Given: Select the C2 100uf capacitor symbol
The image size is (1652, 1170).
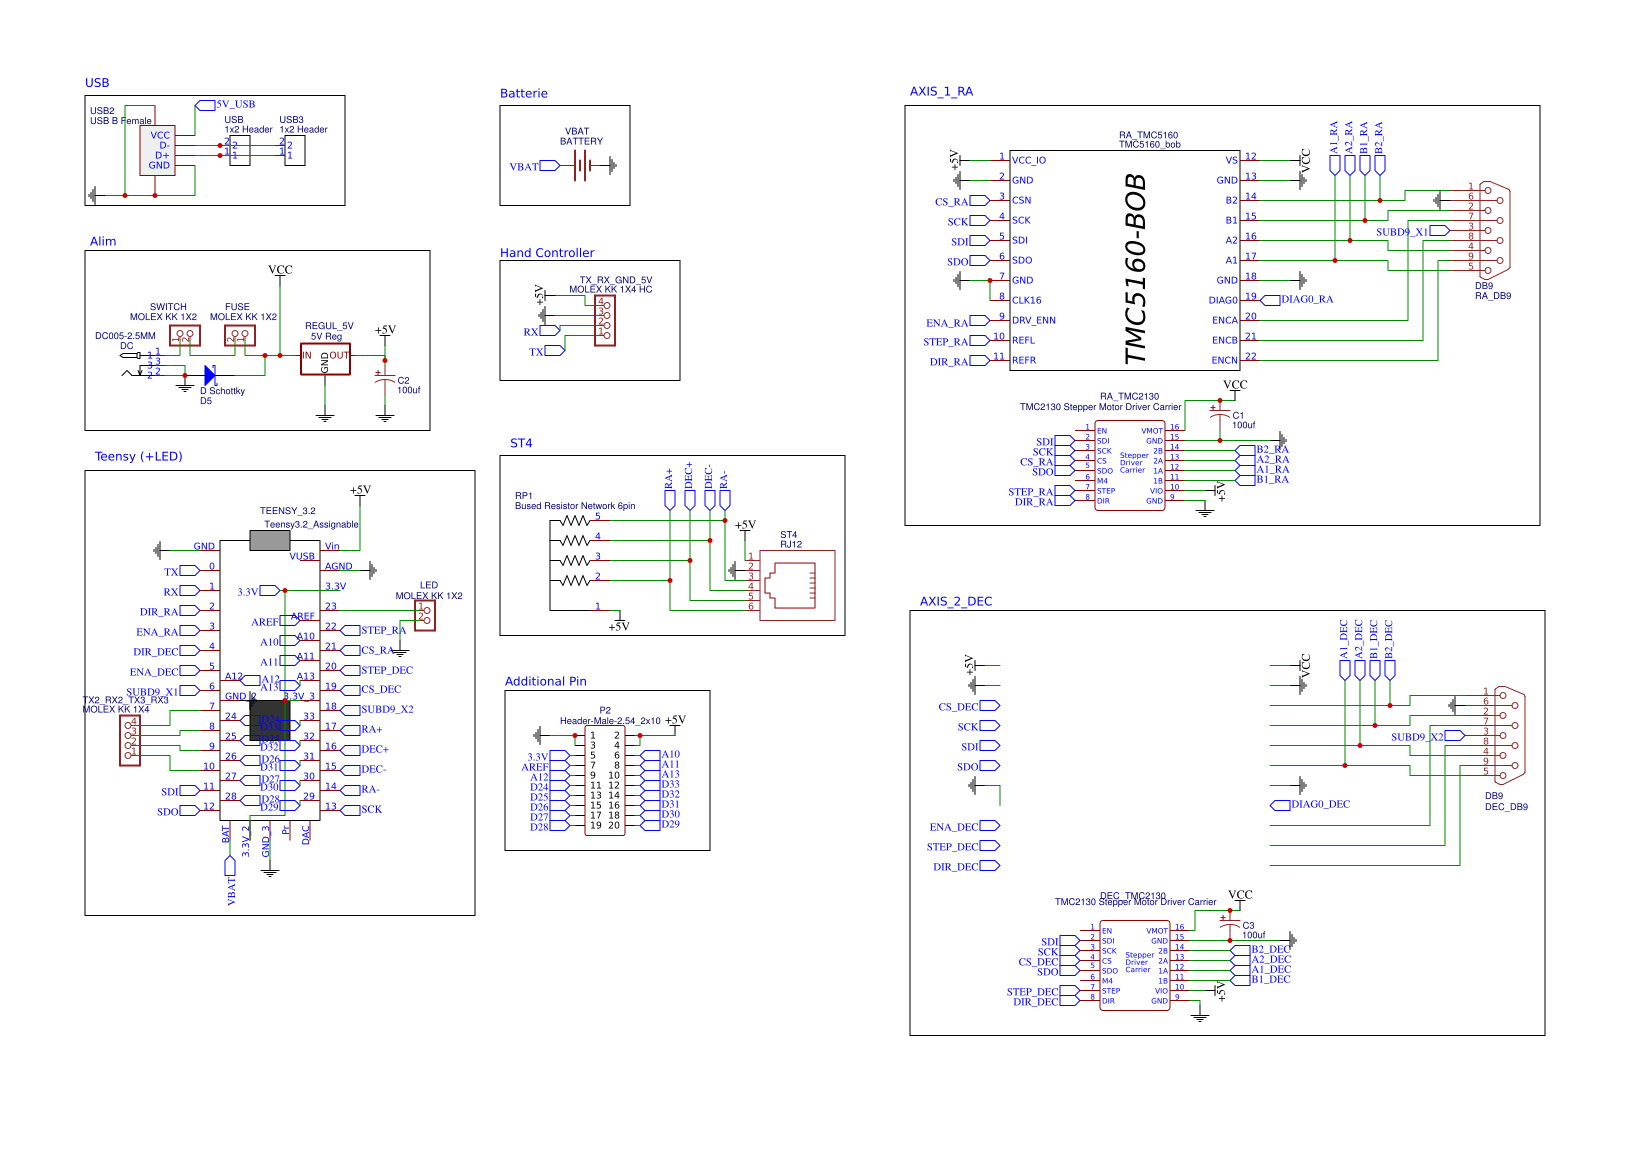Looking at the screenshot, I should click(385, 380).
